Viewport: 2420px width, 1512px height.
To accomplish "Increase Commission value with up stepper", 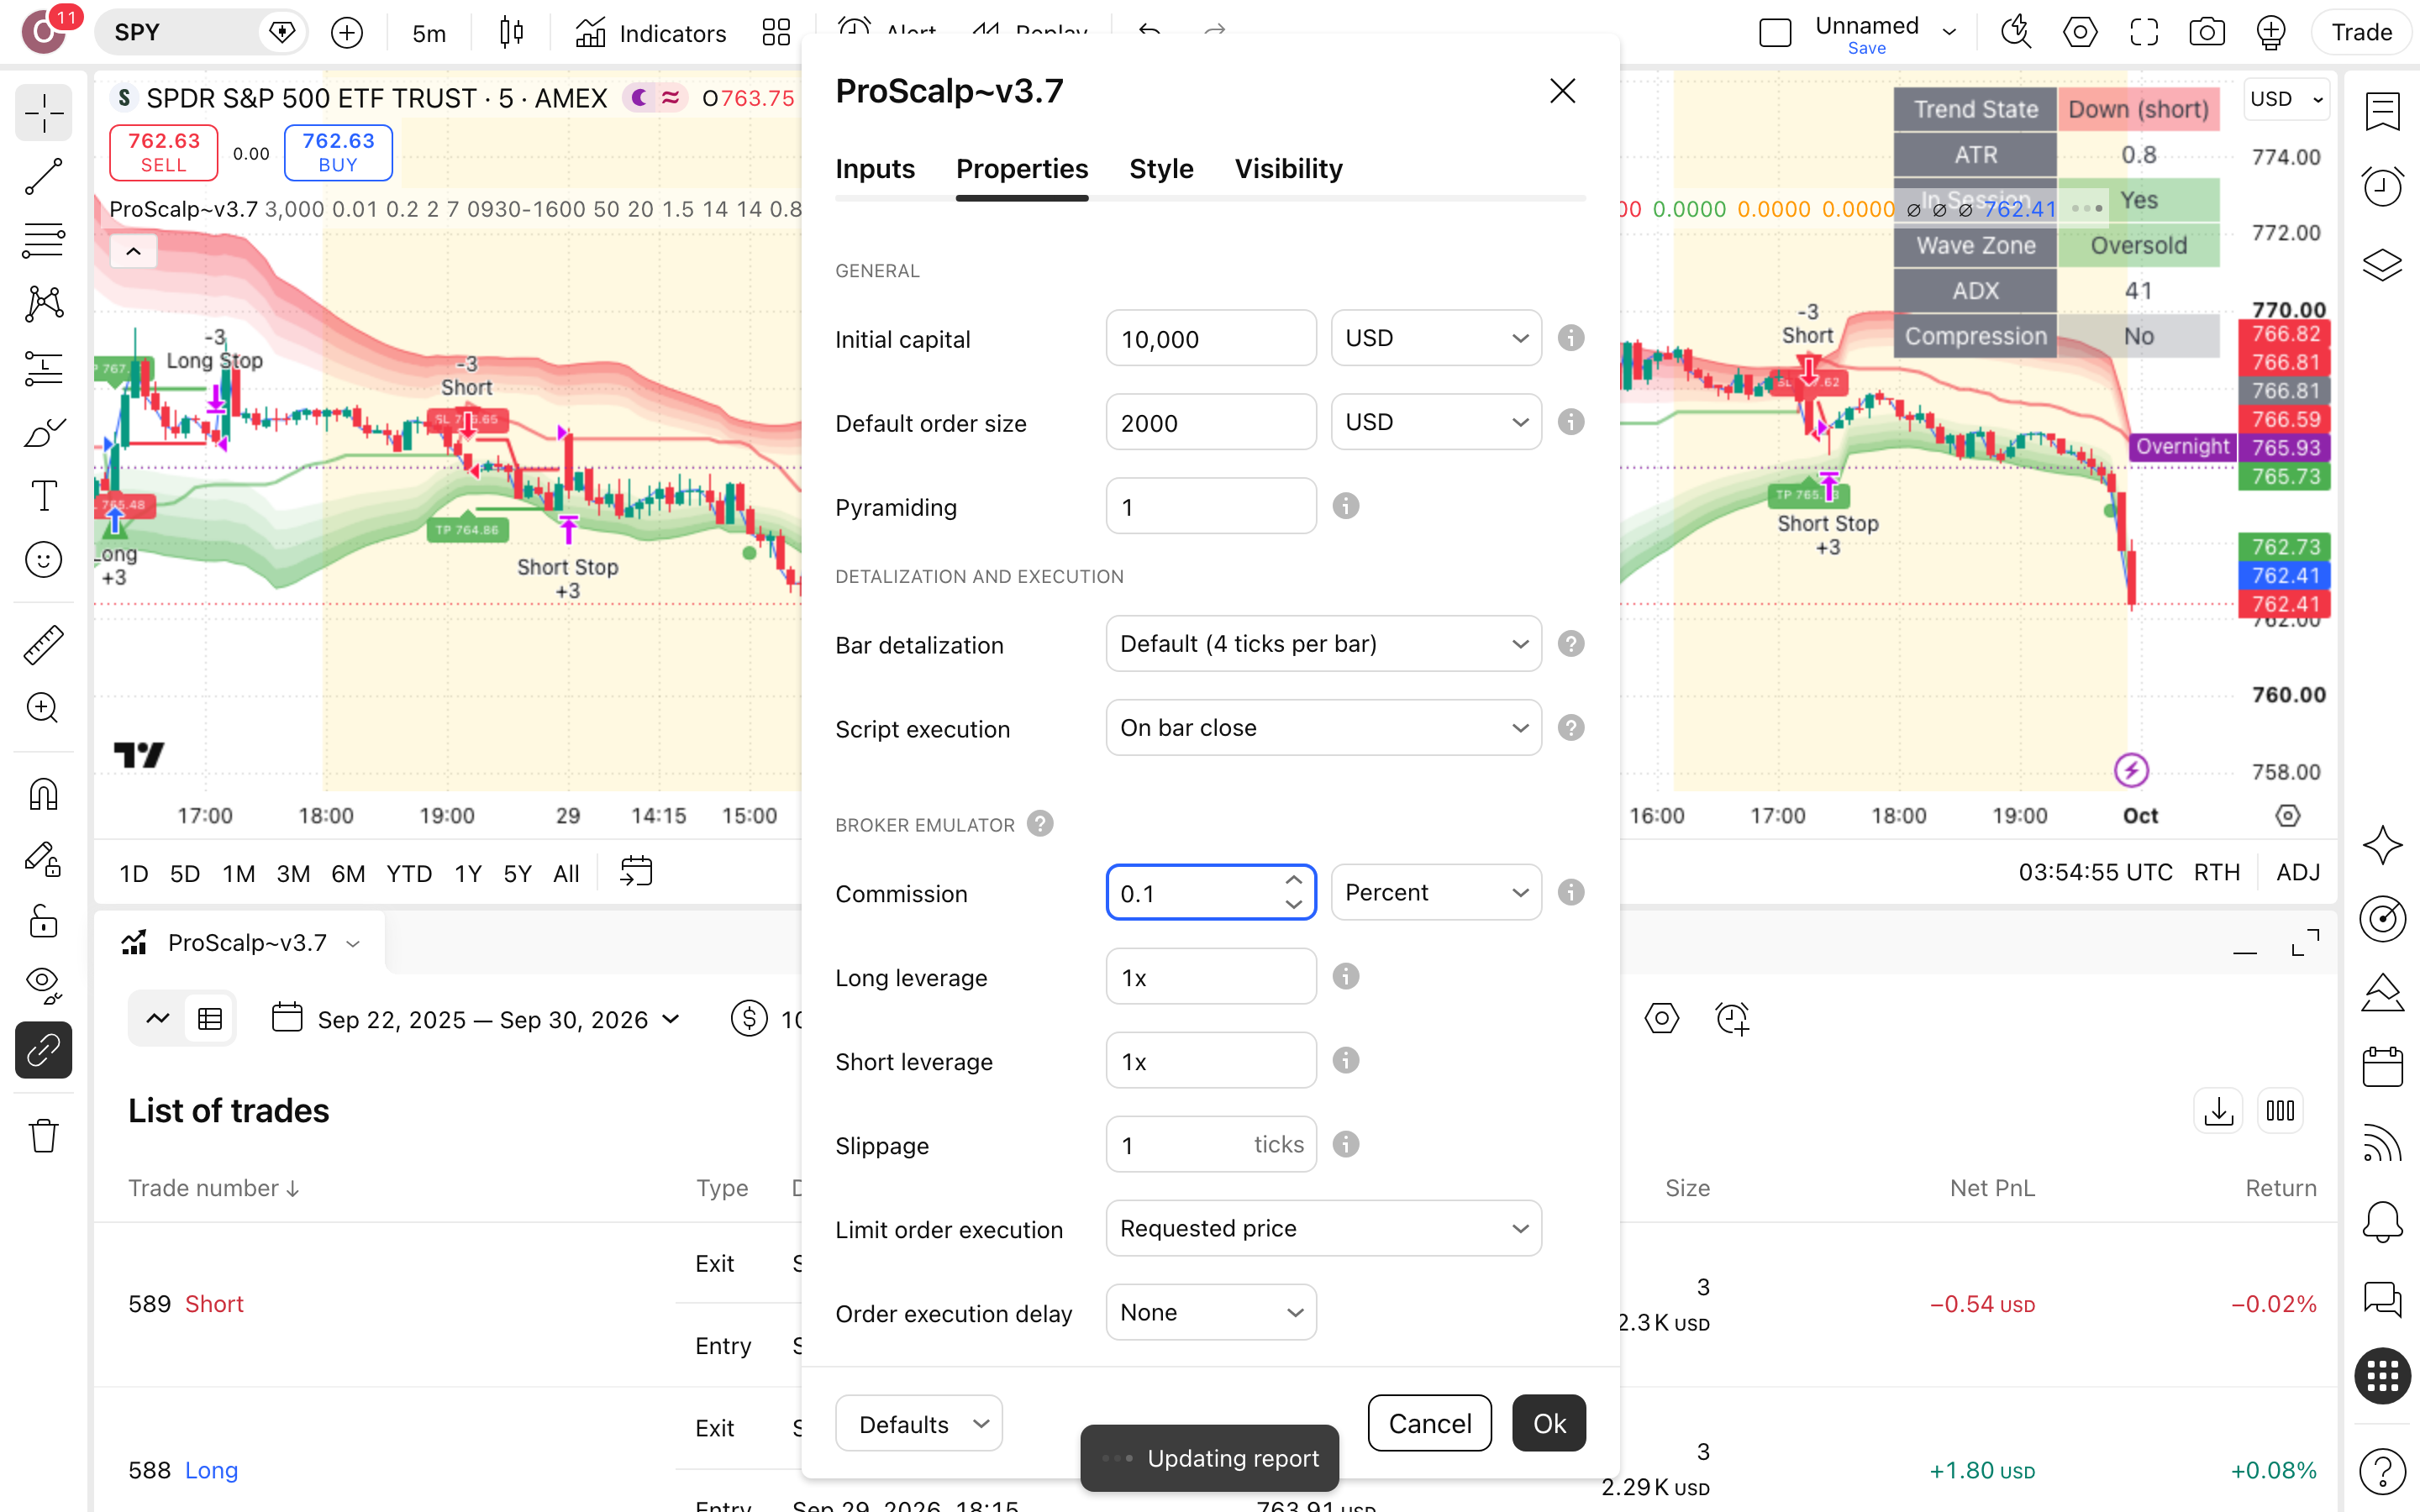I will point(1294,880).
